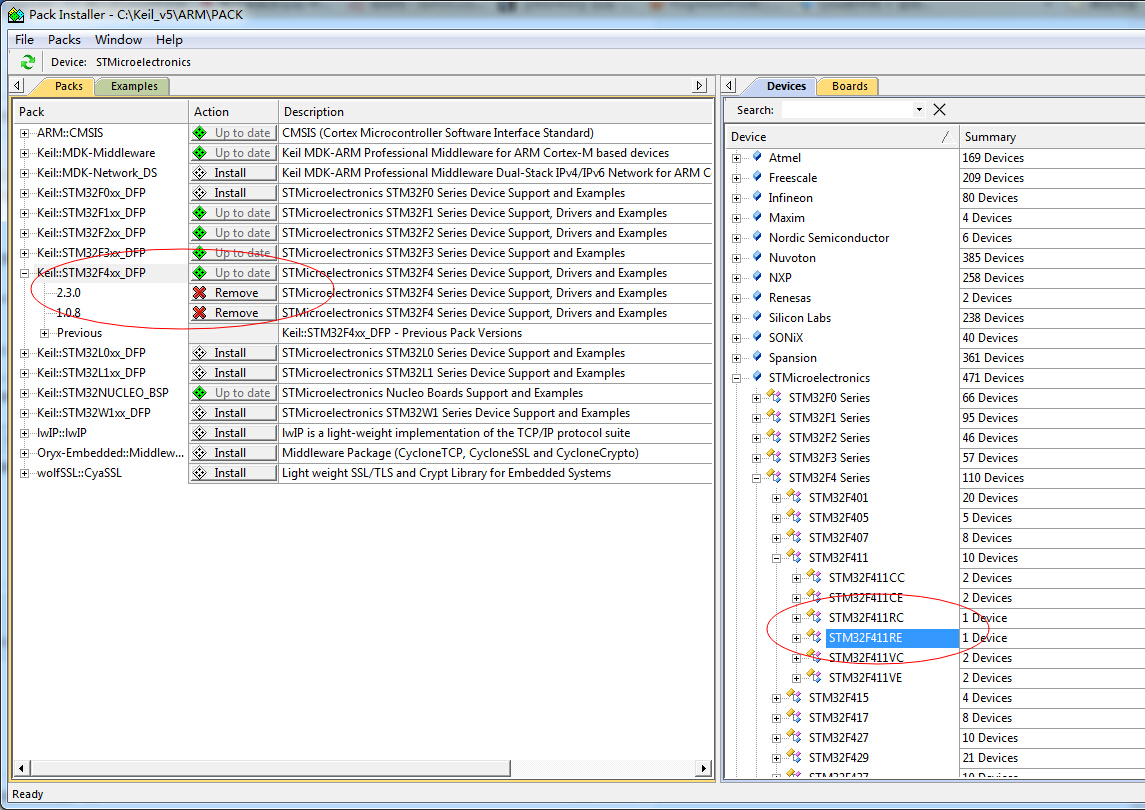Click the STM32F4 Series family icon
Screen dimensions: 1145x810
pos(775,477)
